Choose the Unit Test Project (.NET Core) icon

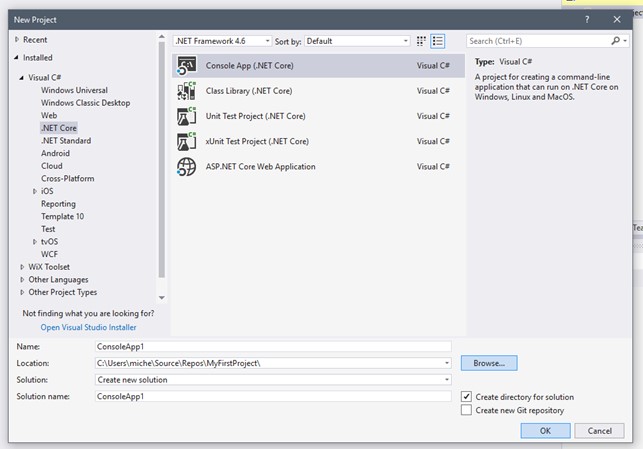click(187, 116)
